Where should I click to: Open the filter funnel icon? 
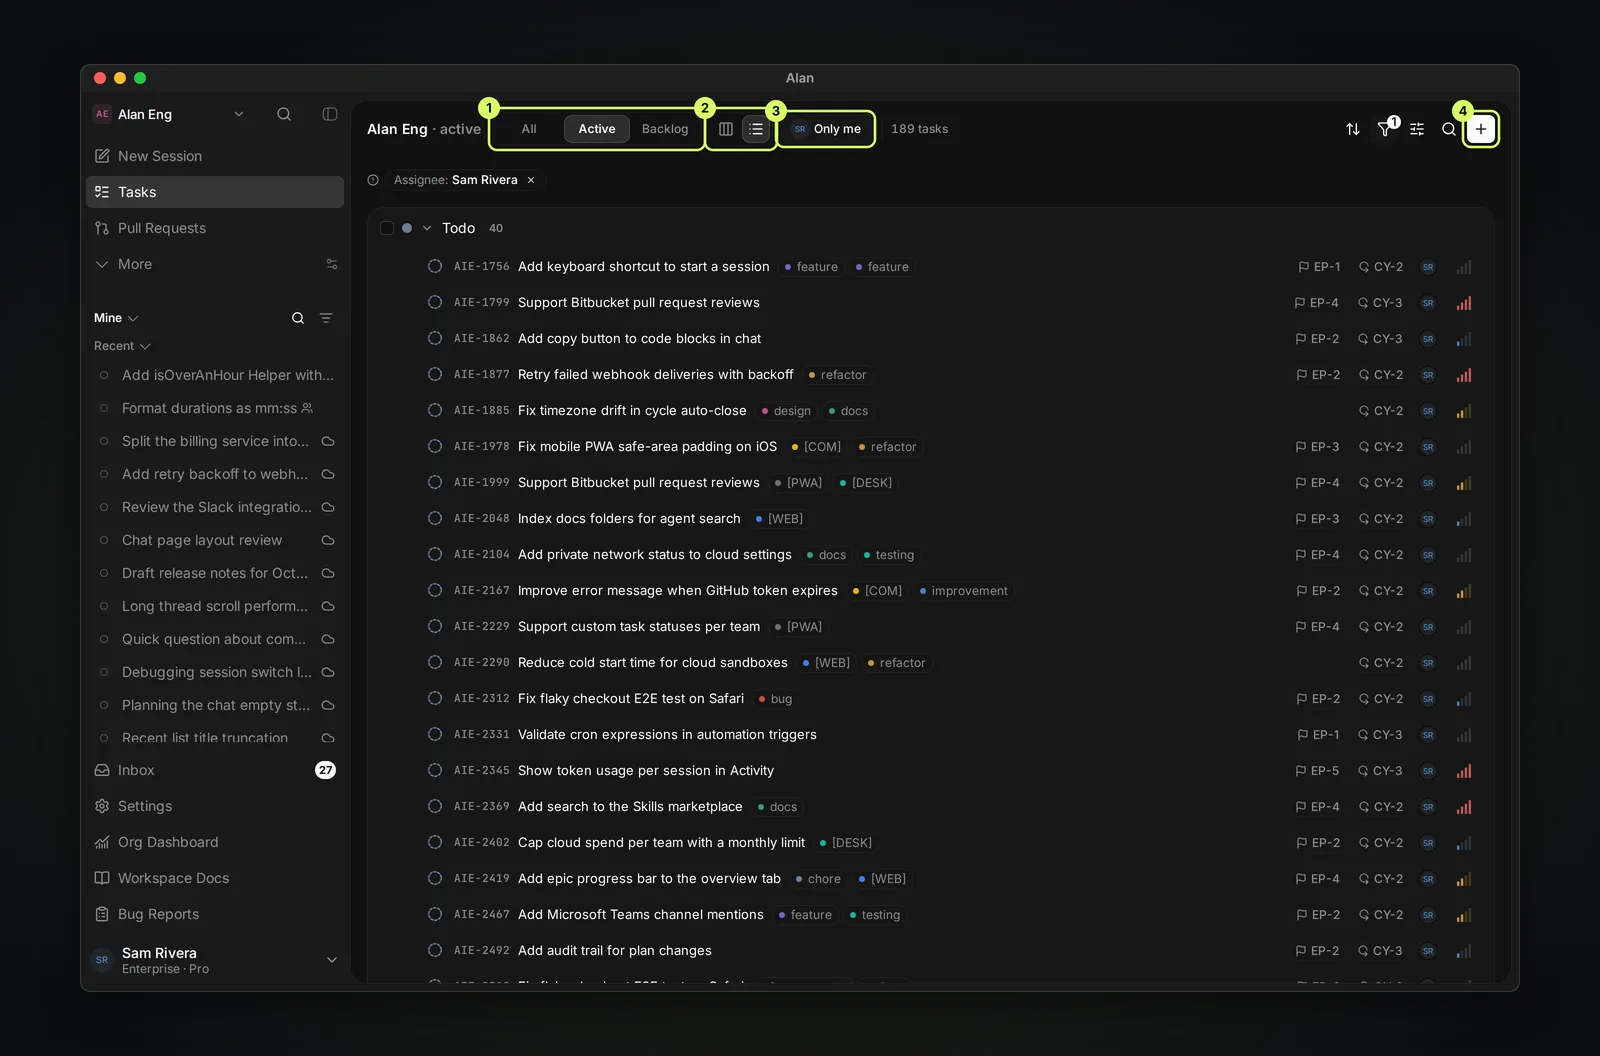pos(1385,129)
